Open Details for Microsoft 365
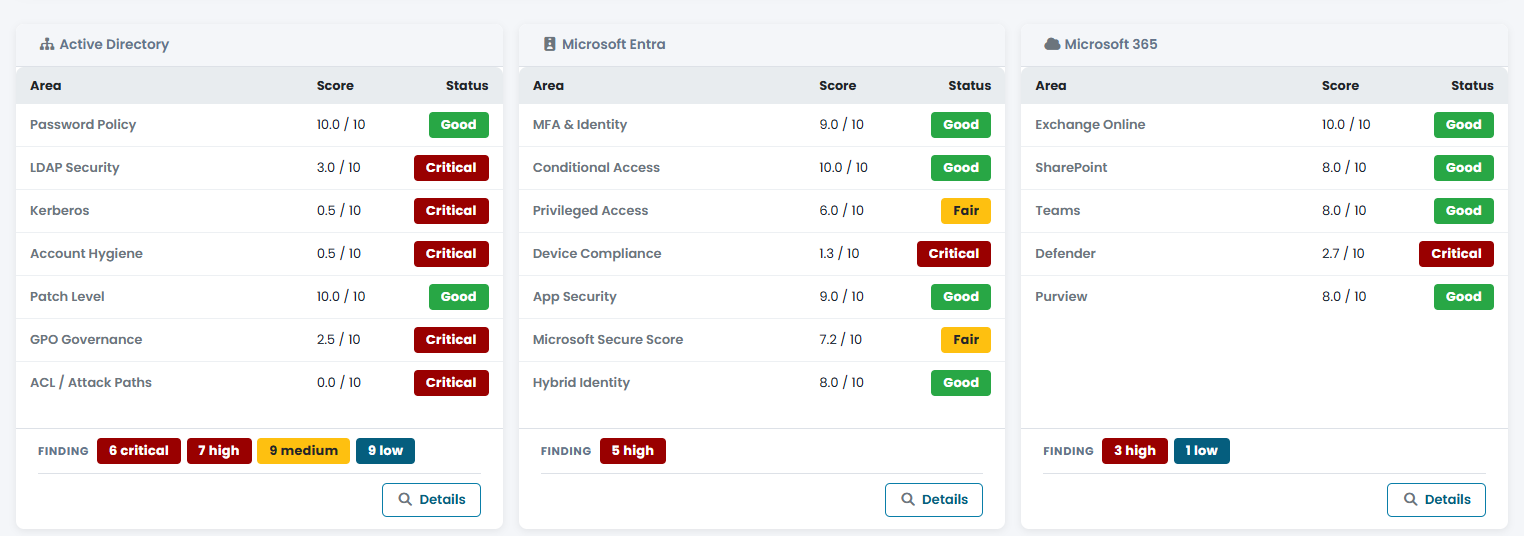This screenshot has width=1524, height=536. click(1436, 500)
